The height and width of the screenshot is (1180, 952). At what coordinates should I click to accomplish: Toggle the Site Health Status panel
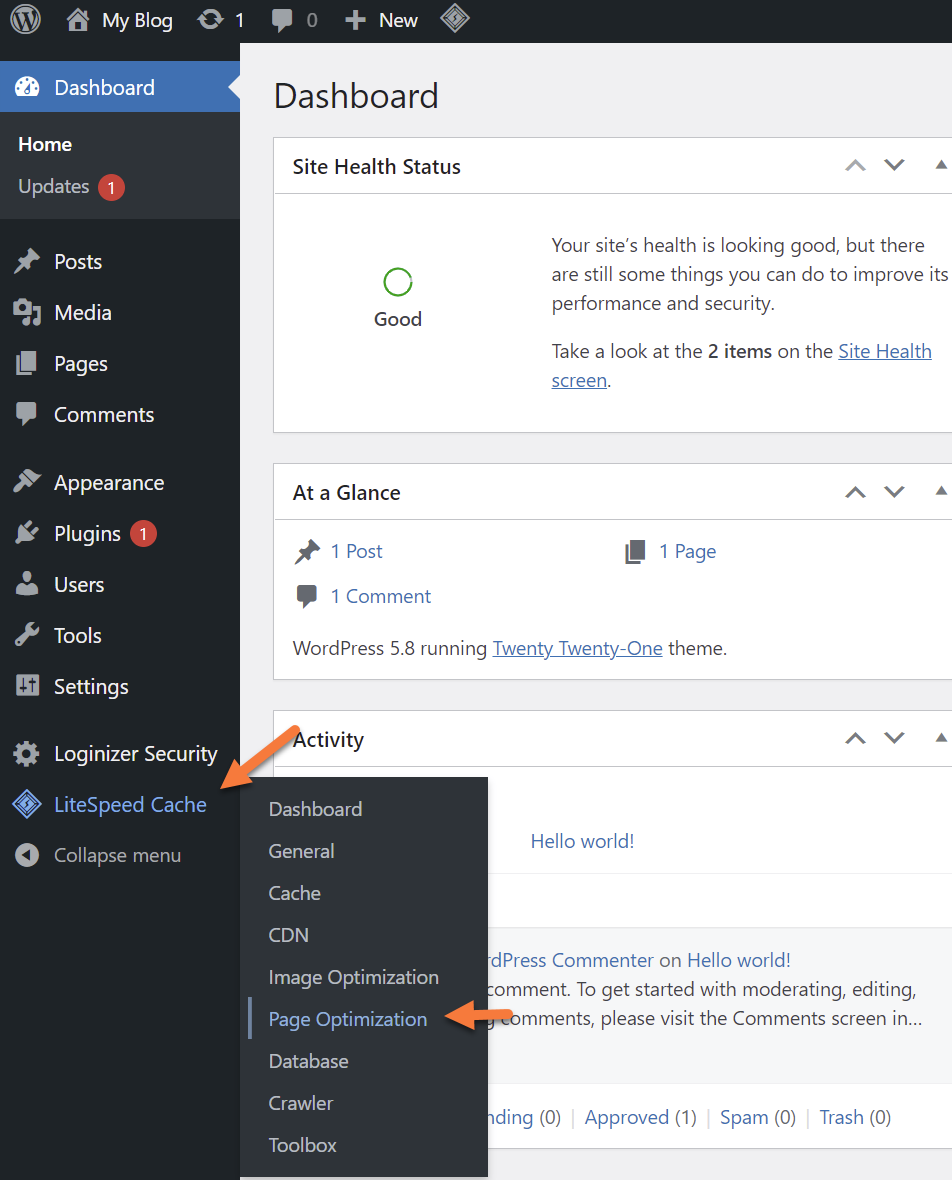(x=940, y=165)
